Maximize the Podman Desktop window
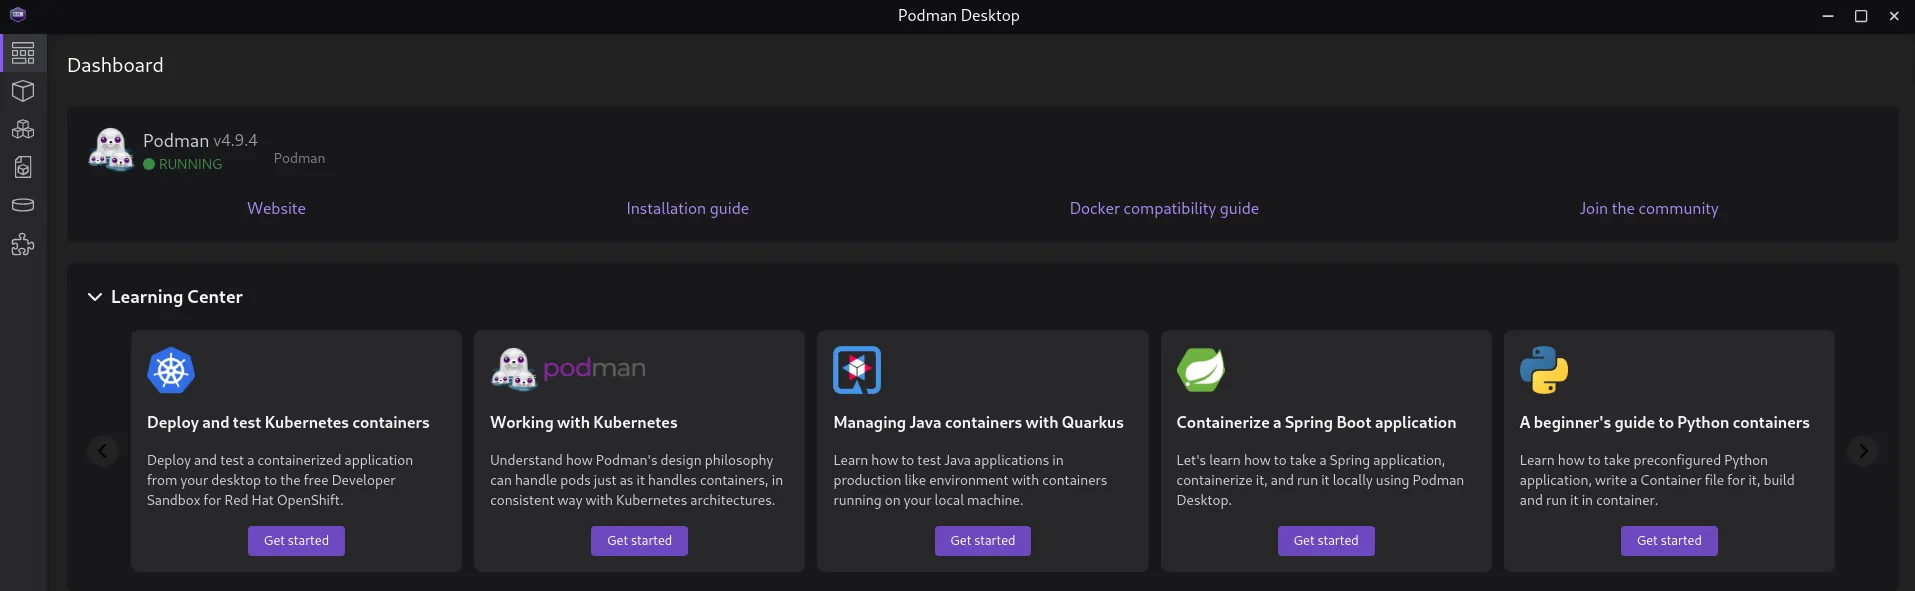1915x591 pixels. pos(1861,16)
